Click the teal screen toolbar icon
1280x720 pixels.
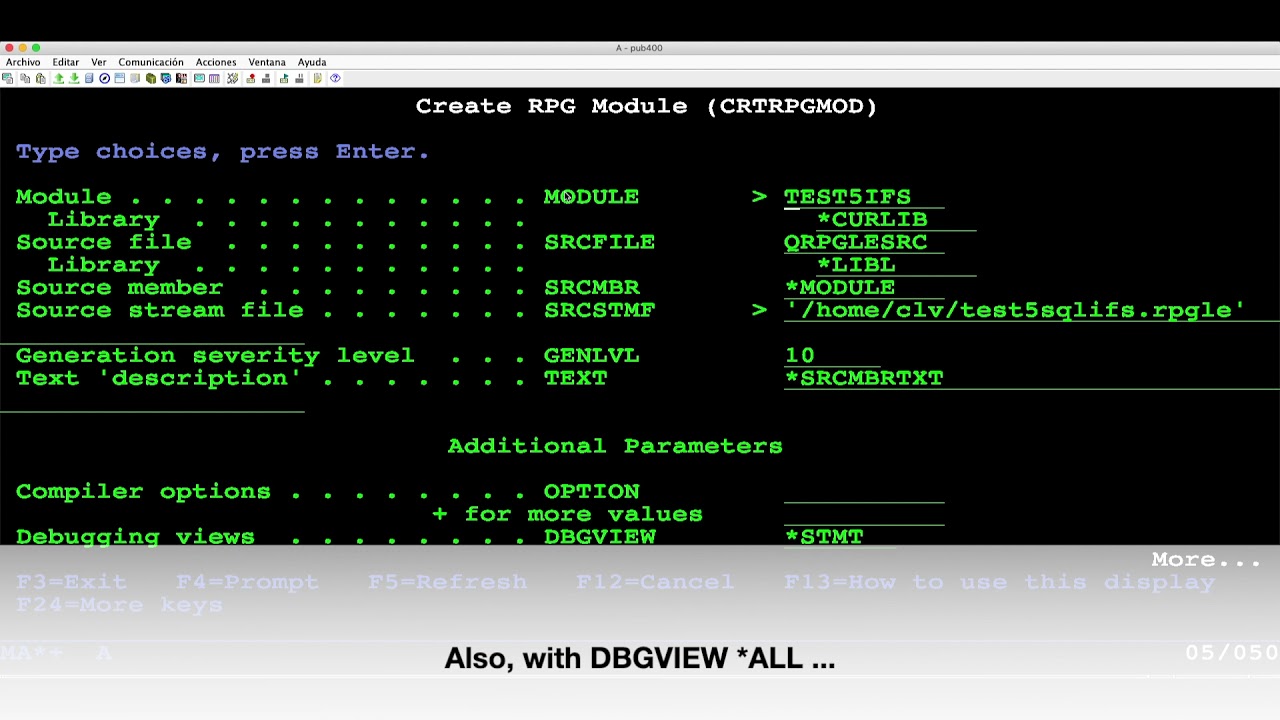(x=199, y=78)
